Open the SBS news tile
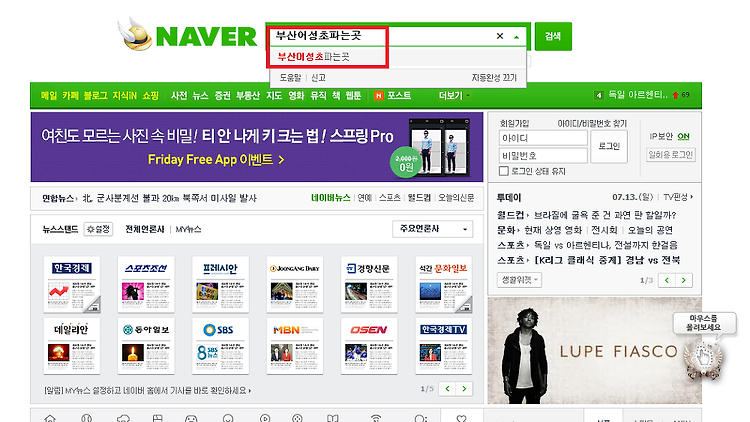 [220, 346]
